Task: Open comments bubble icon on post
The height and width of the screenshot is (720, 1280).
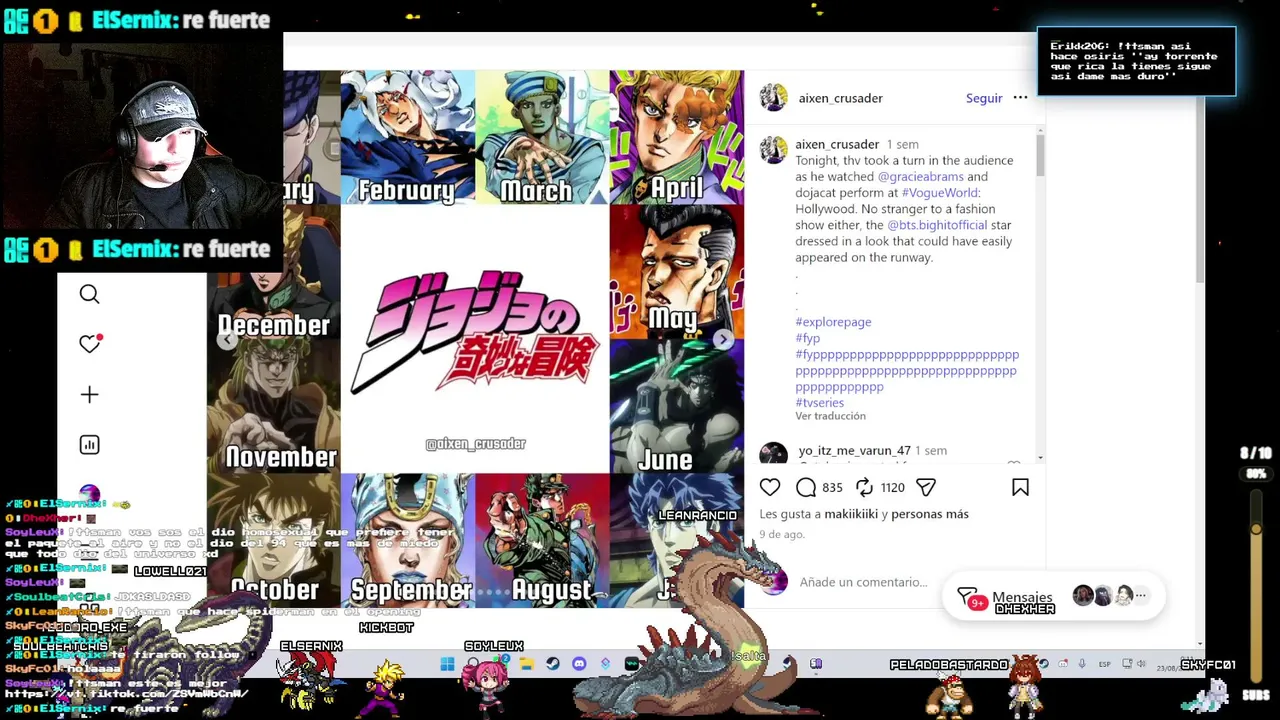Action: pos(806,487)
